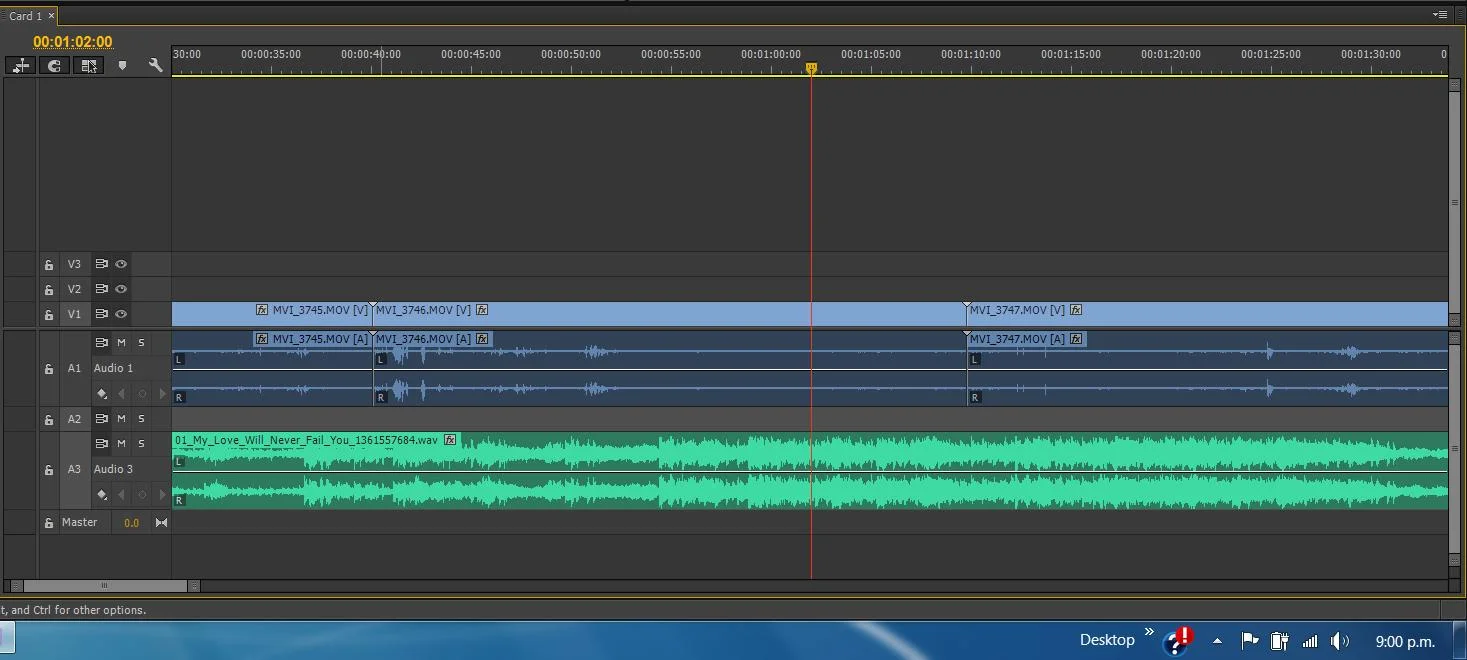The height and width of the screenshot is (660, 1467).
Task: Click fx badge on the wav audio clip
Action: point(450,440)
